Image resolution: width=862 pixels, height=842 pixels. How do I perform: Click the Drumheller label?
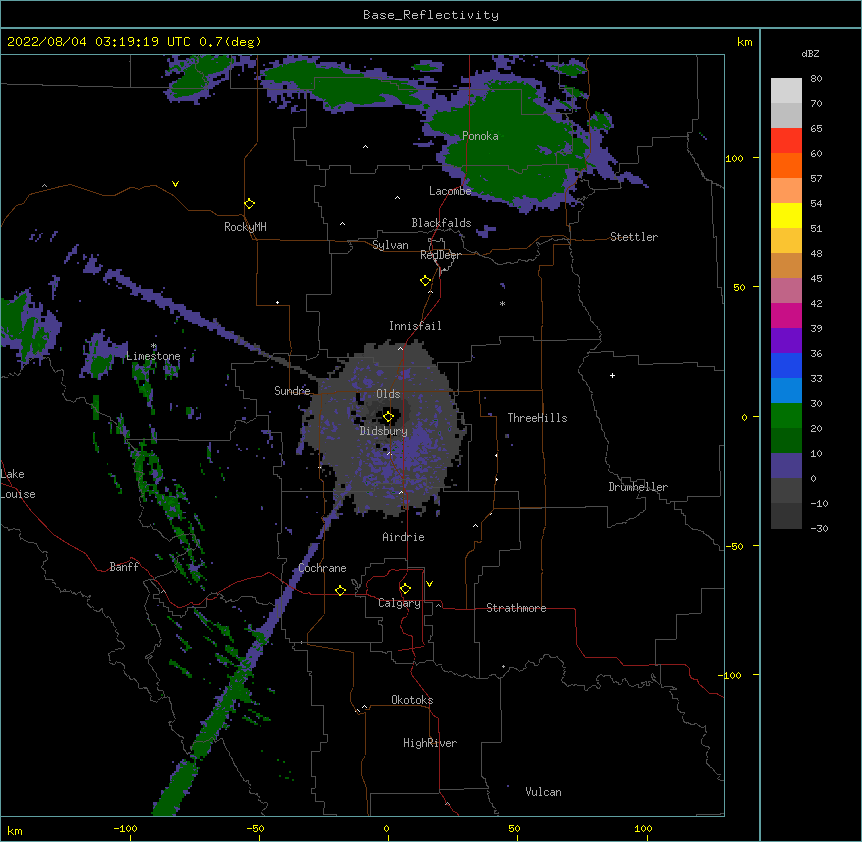click(638, 487)
